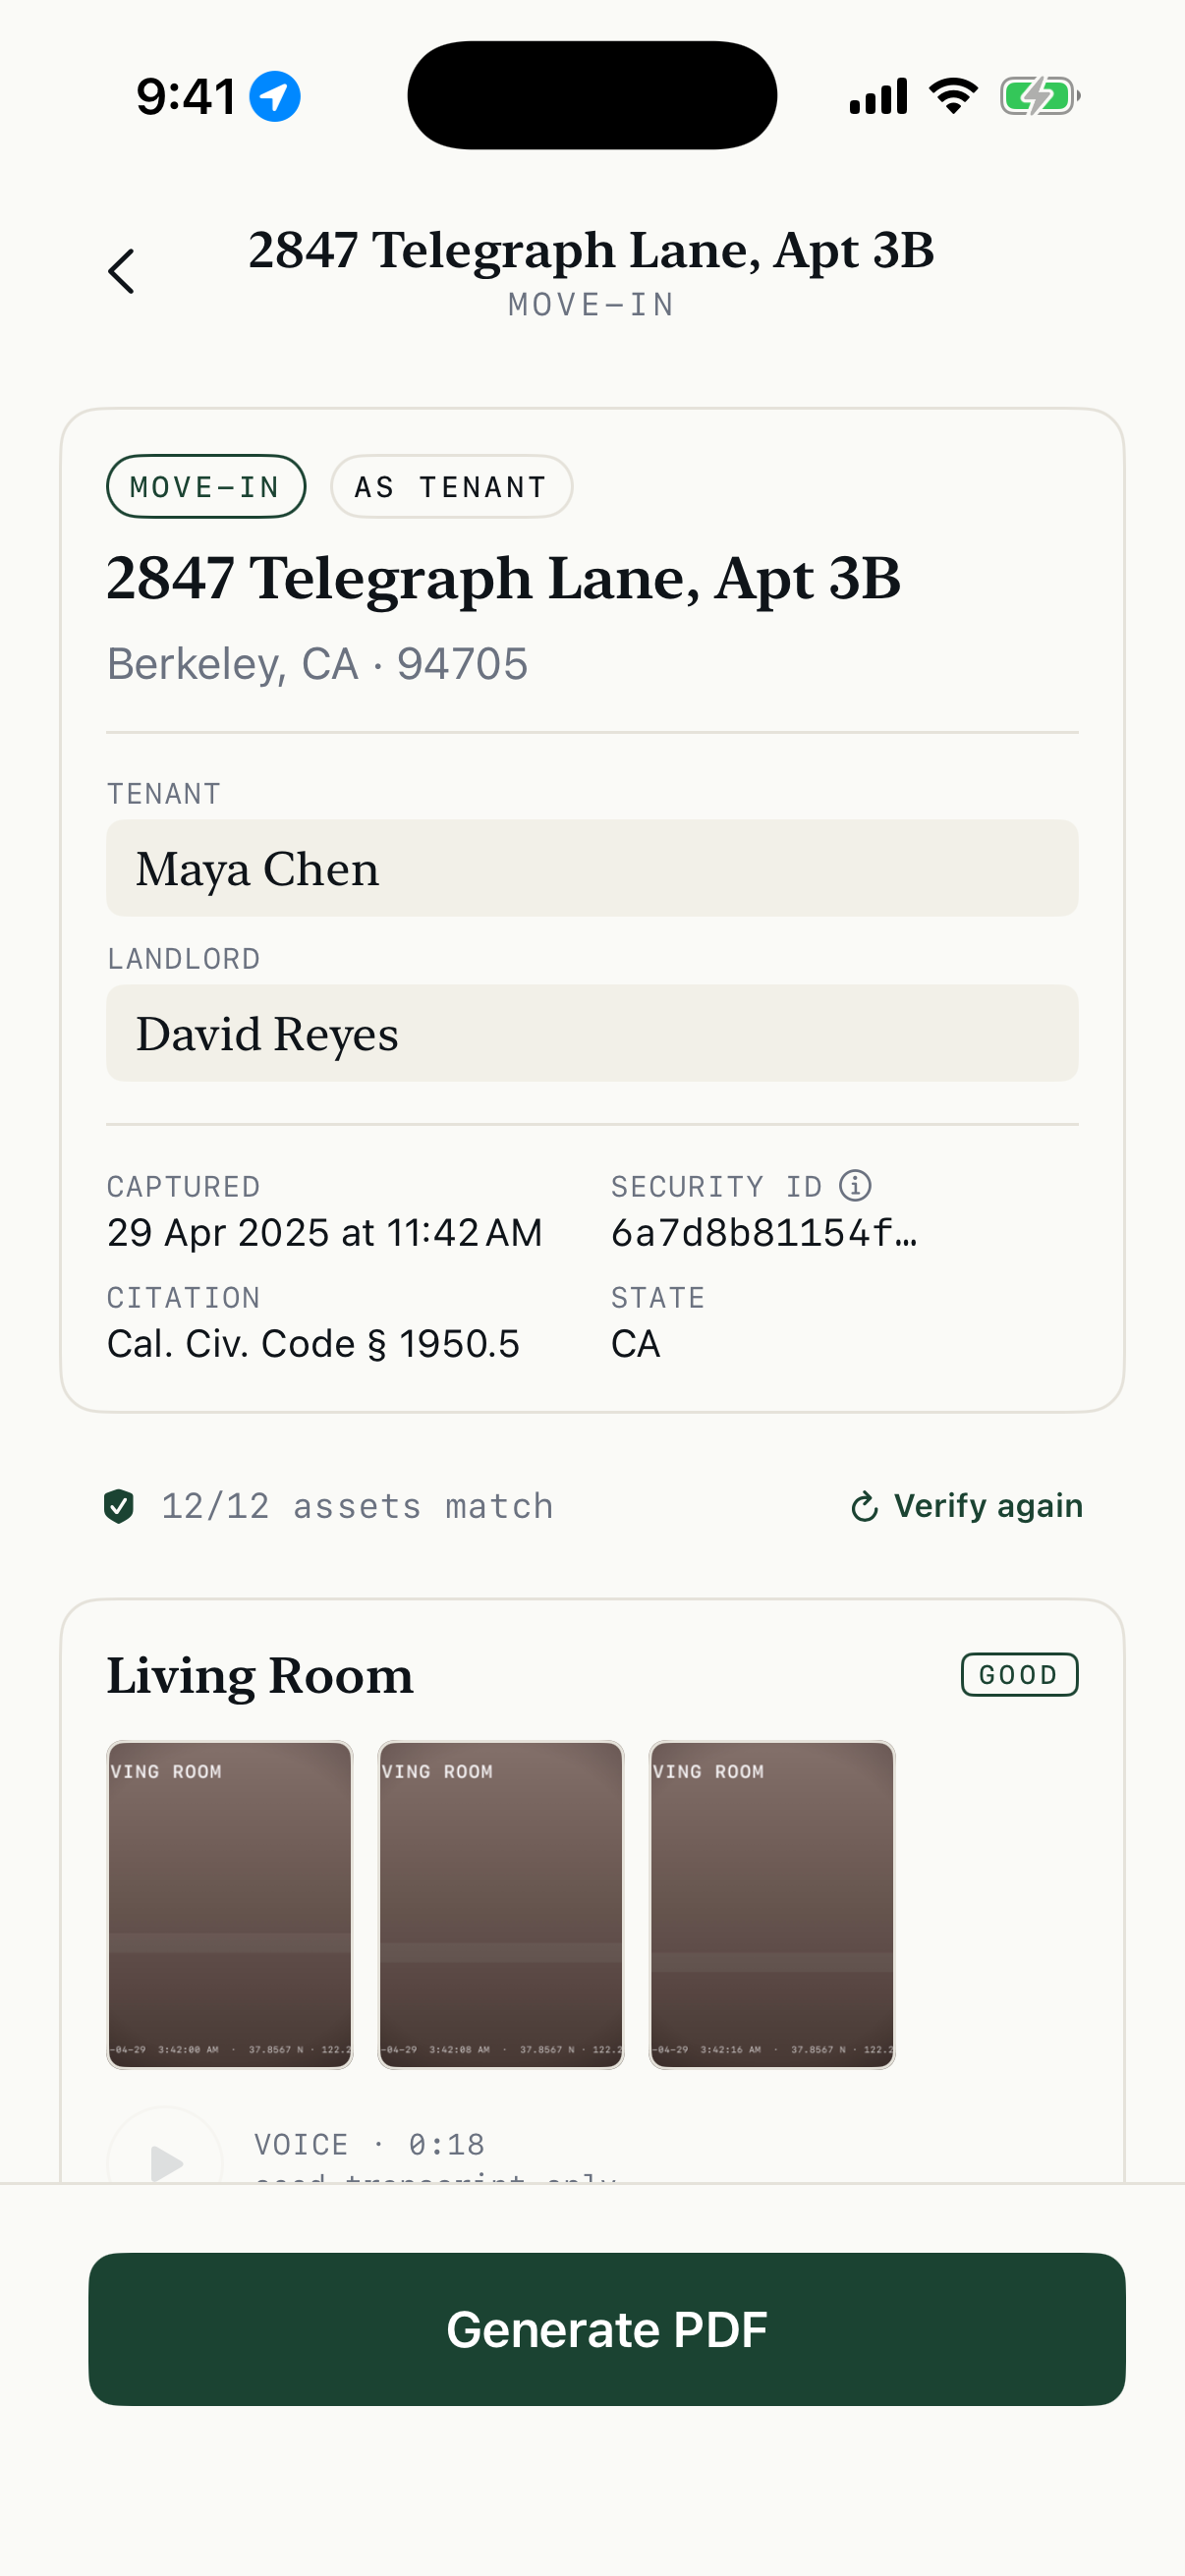Viewport: 1185px width, 2576px height.
Task: Tap the shield checkmark verification badge
Action: tap(121, 1506)
